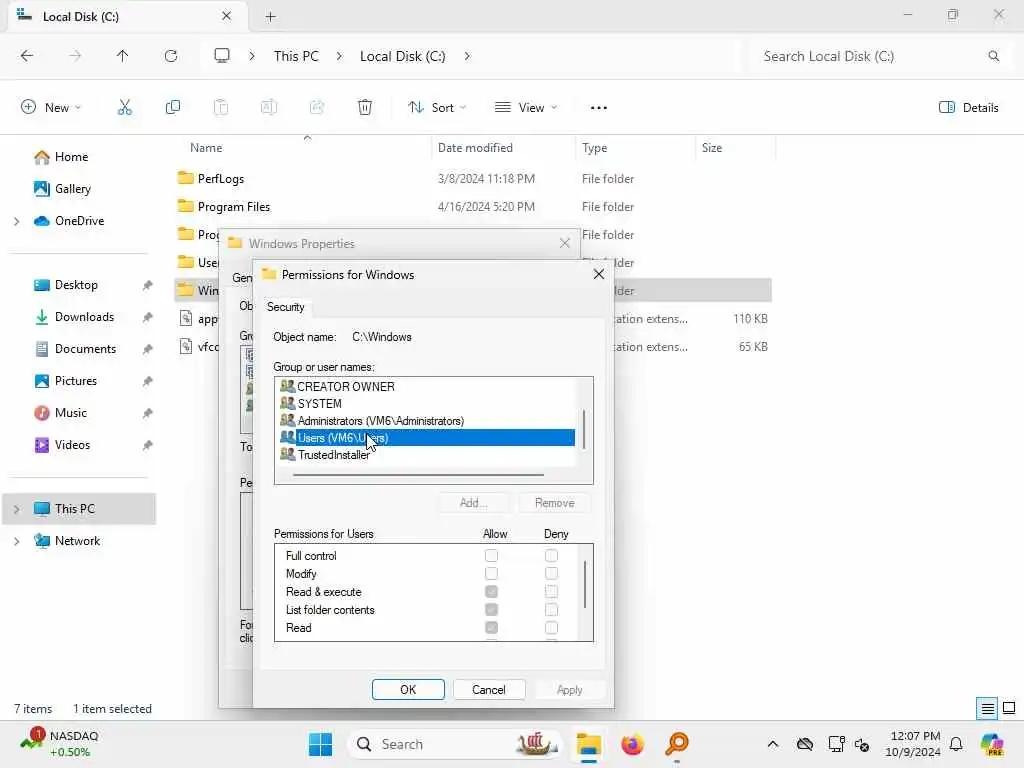Click the search magnifier icon in File Explorer
This screenshot has width=1024, height=768.
coord(993,56)
